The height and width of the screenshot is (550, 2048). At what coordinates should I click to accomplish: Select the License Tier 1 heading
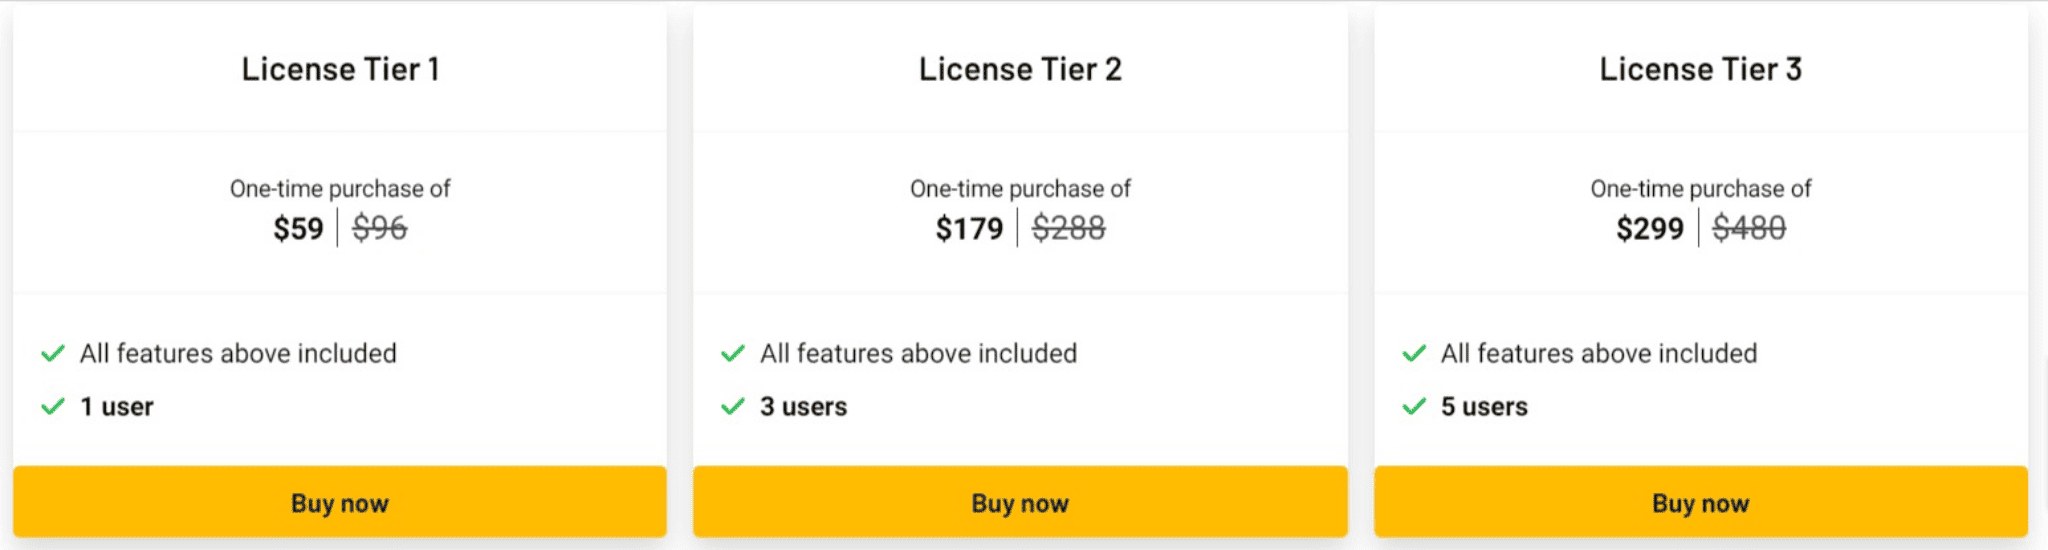tap(340, 69)
